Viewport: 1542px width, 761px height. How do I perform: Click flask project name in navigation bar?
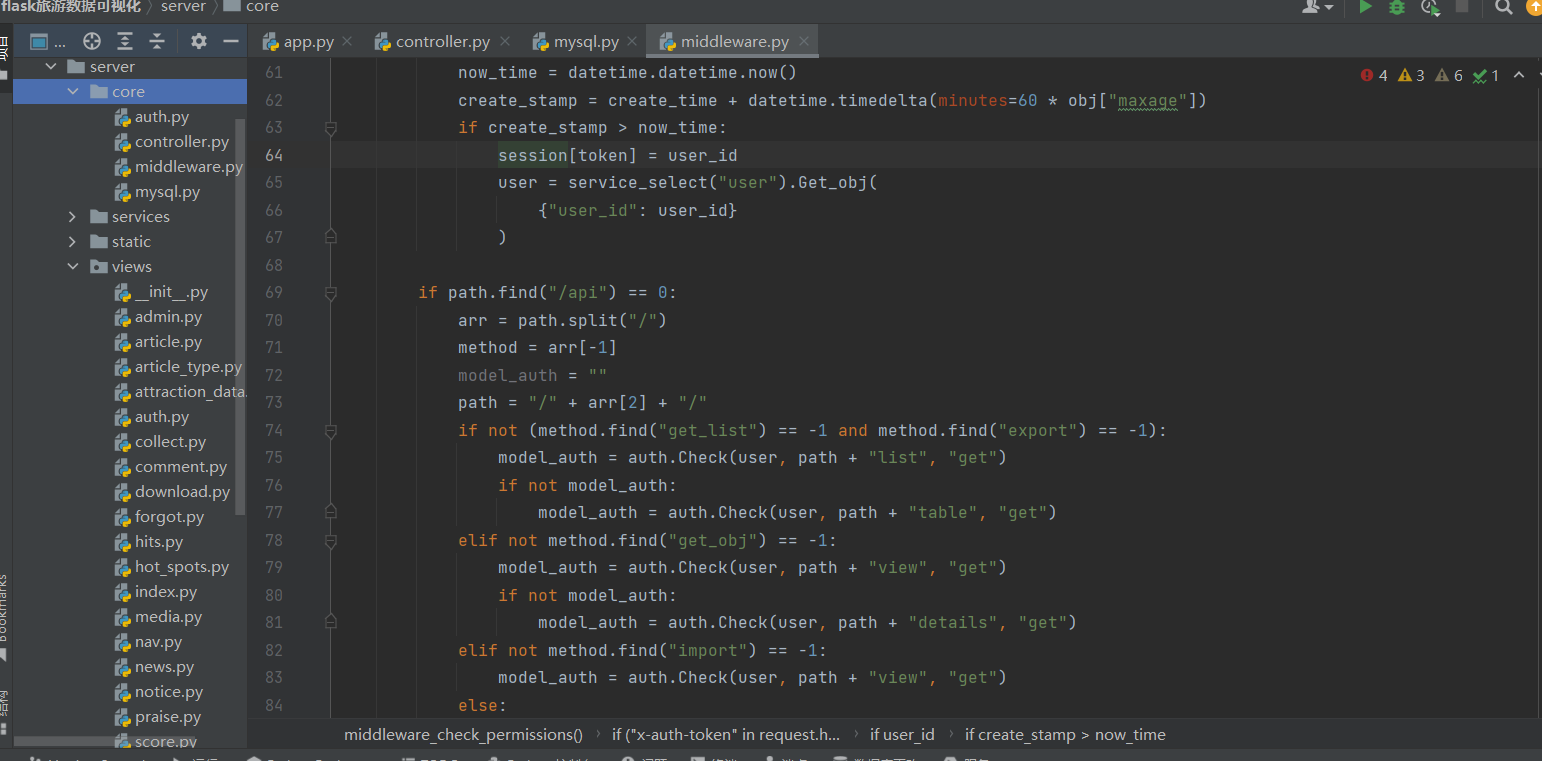click(x=71, y=7)
